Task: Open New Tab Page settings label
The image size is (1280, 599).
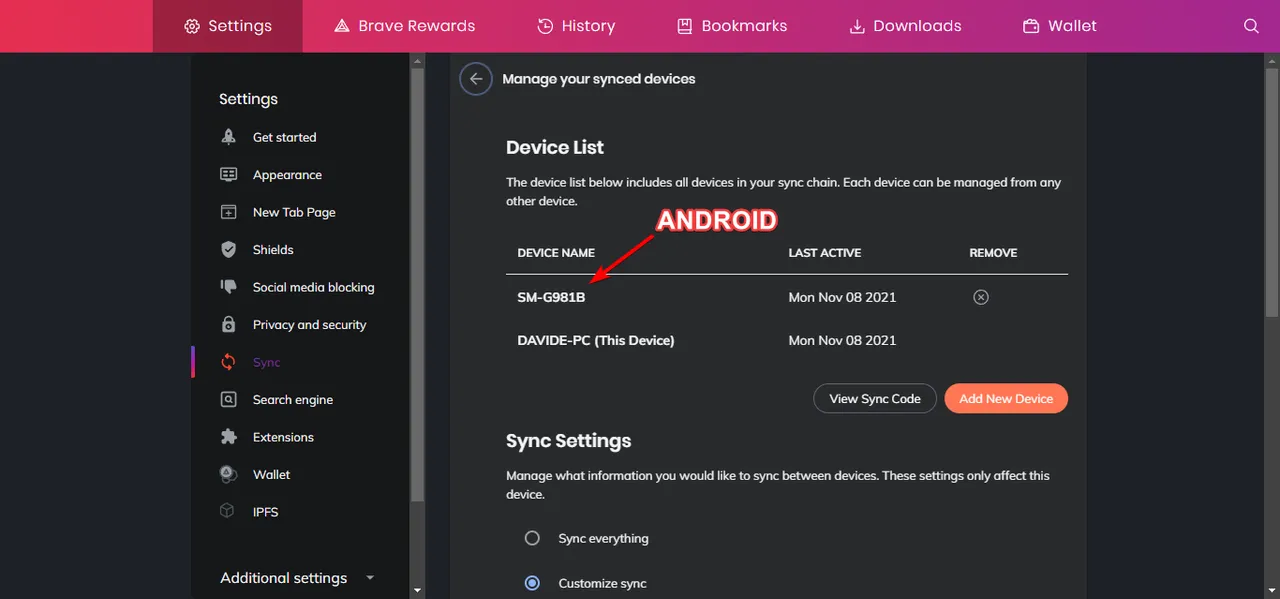Action: tap(294, 212)
